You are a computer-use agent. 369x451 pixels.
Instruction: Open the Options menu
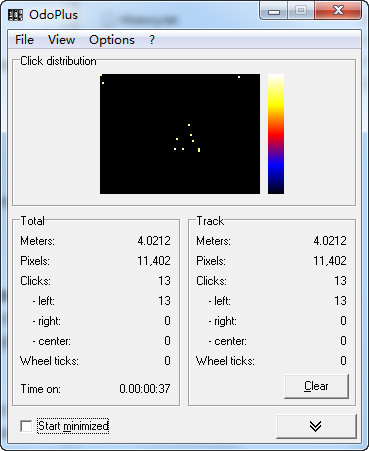tap(112, 40)
